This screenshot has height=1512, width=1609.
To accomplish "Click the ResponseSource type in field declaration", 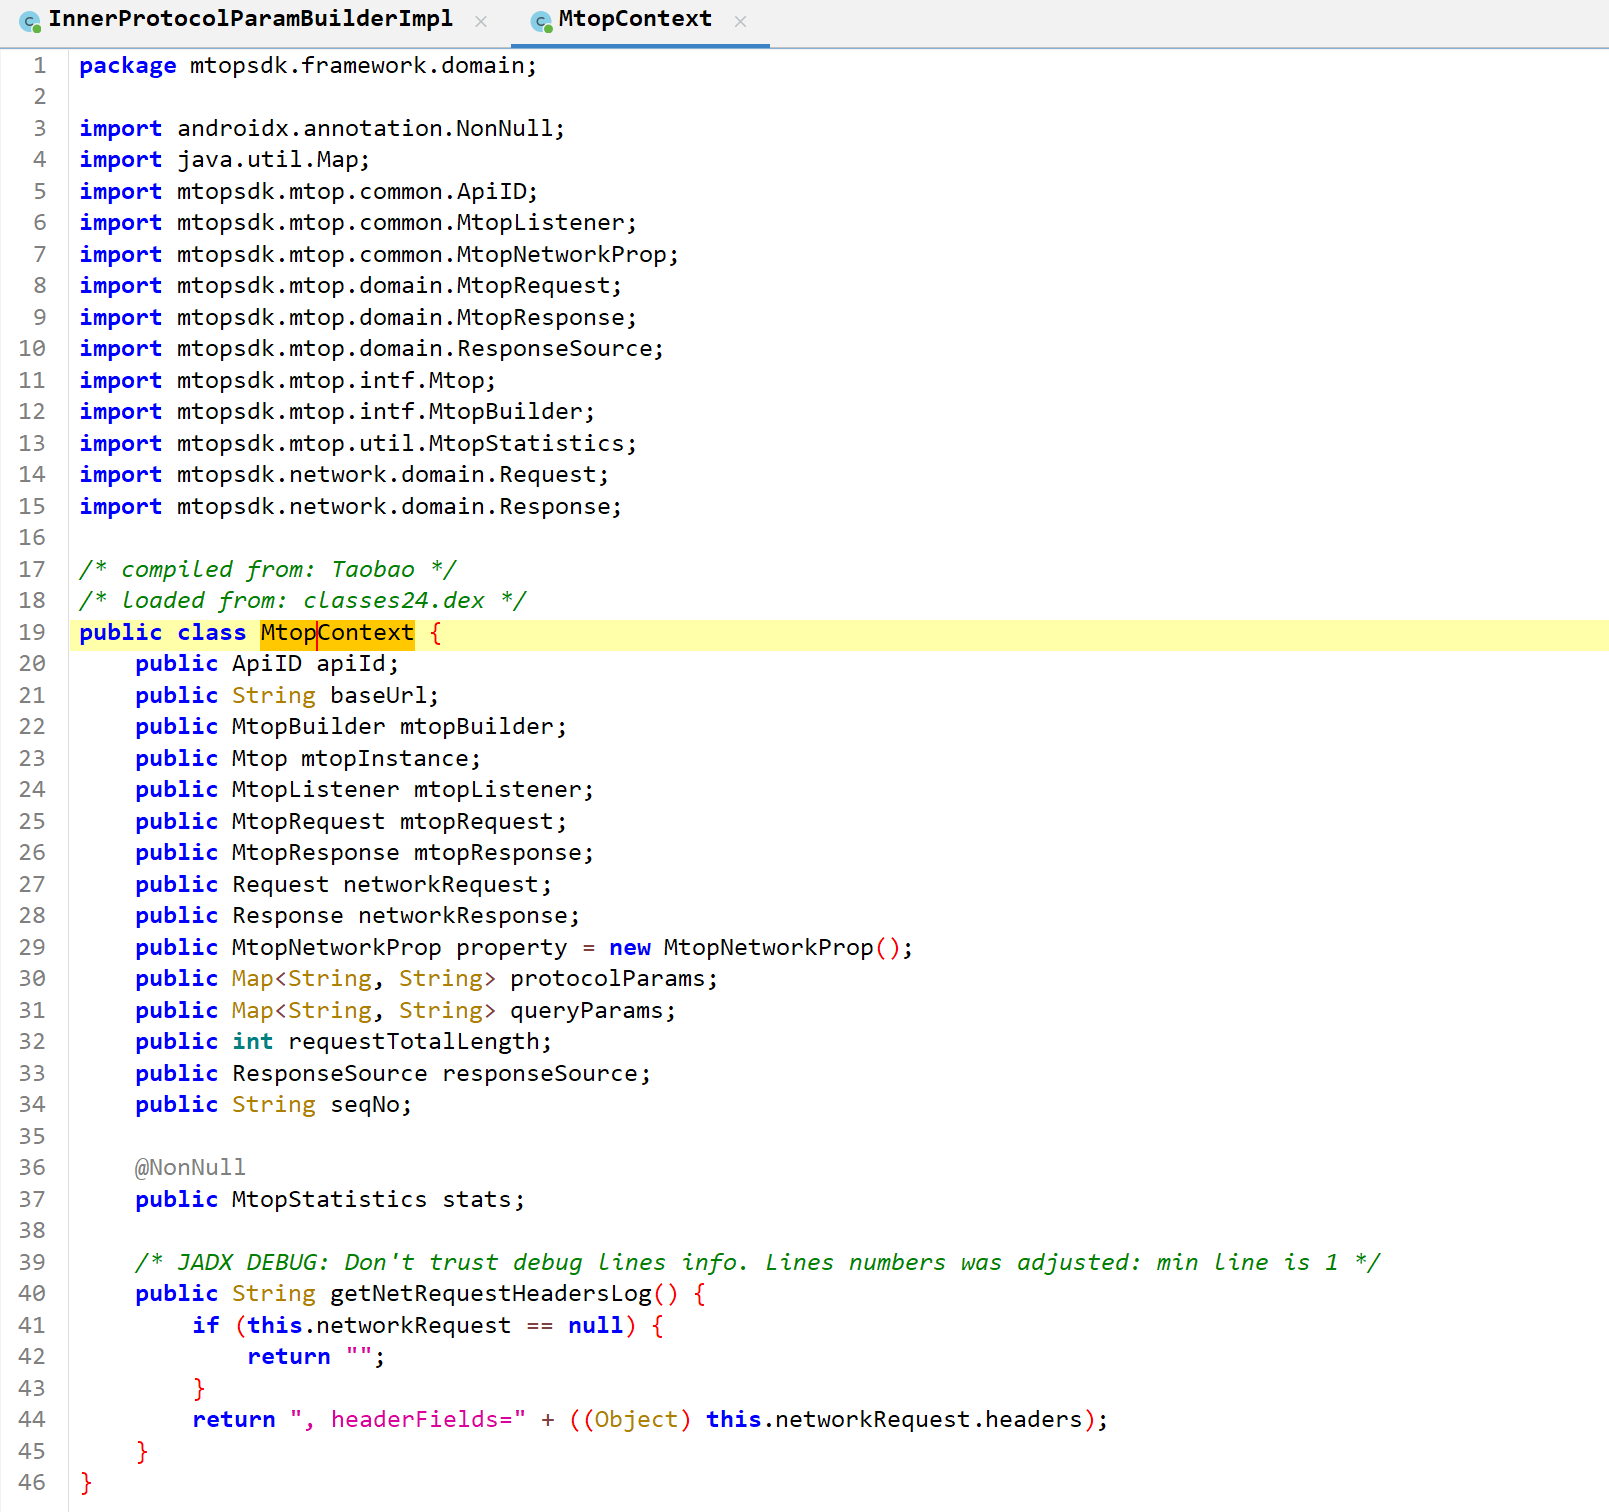I will click(329, 1074).
